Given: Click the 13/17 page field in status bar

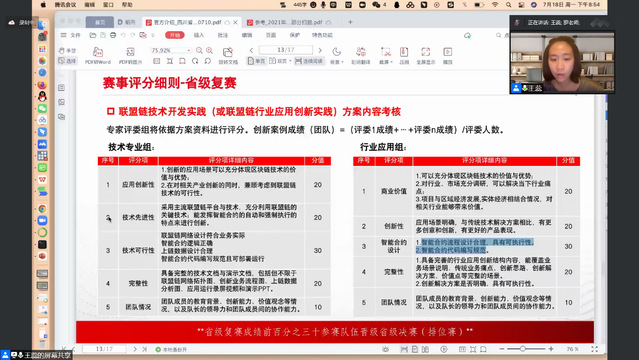Looking at the screenshot, I should click(104, 349).
